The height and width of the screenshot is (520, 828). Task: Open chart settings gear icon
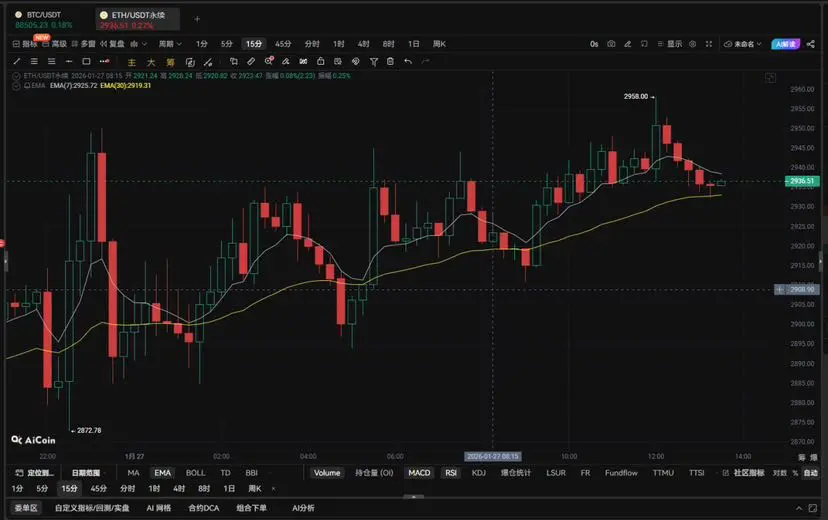click(693, 44)
